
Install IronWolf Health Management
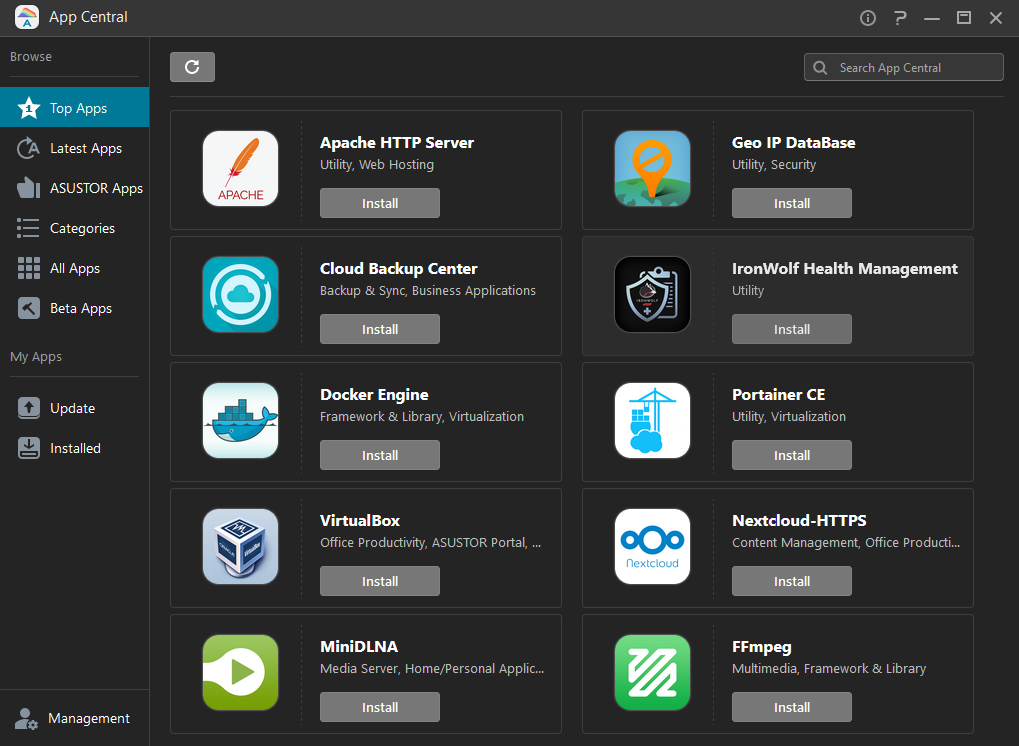[792, 329]
